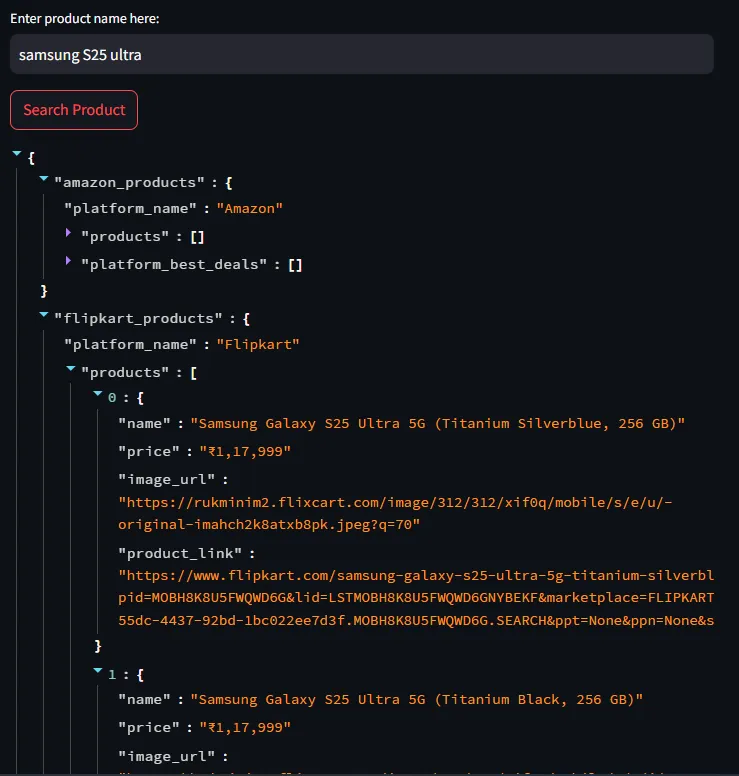Image resolution: width=739 pixels, height=776 pixels.
Task: Collapse the flipkart_products node
Action: click(x=44, y=316)
